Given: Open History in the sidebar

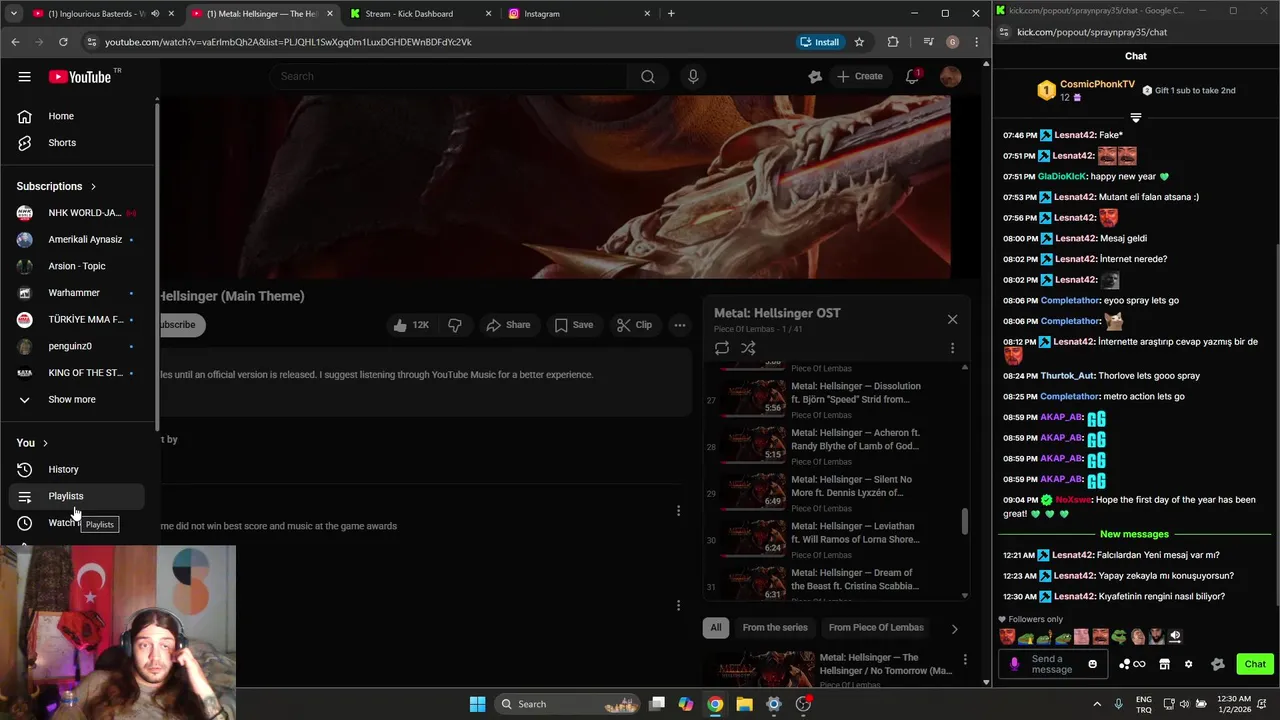Looking at the screenshot, I should [x=77, y=469].
